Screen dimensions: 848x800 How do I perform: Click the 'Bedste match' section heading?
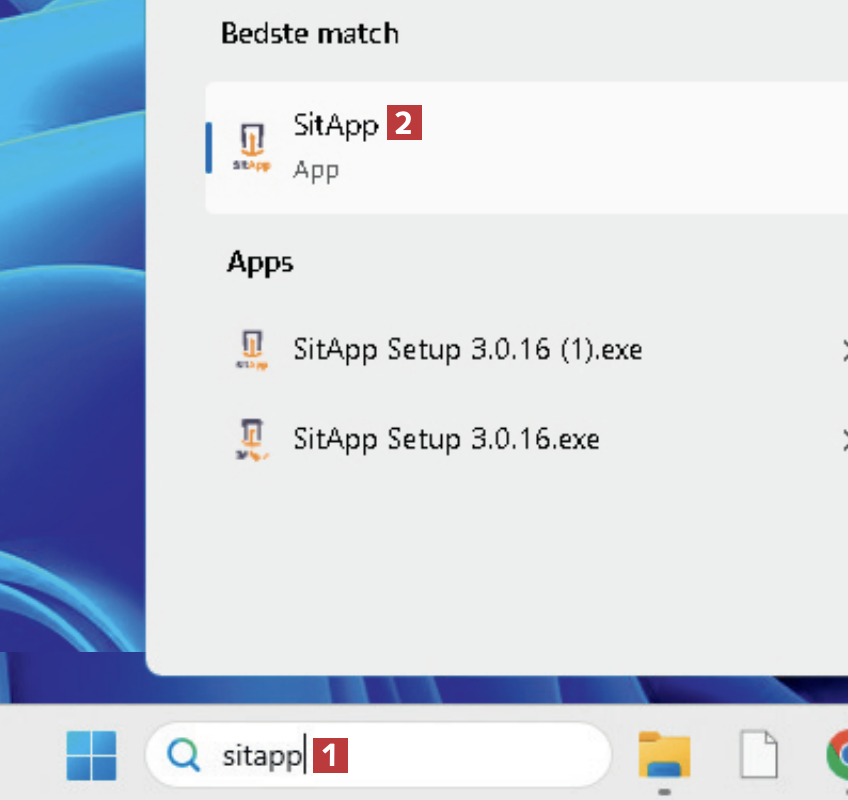point(309,33)
